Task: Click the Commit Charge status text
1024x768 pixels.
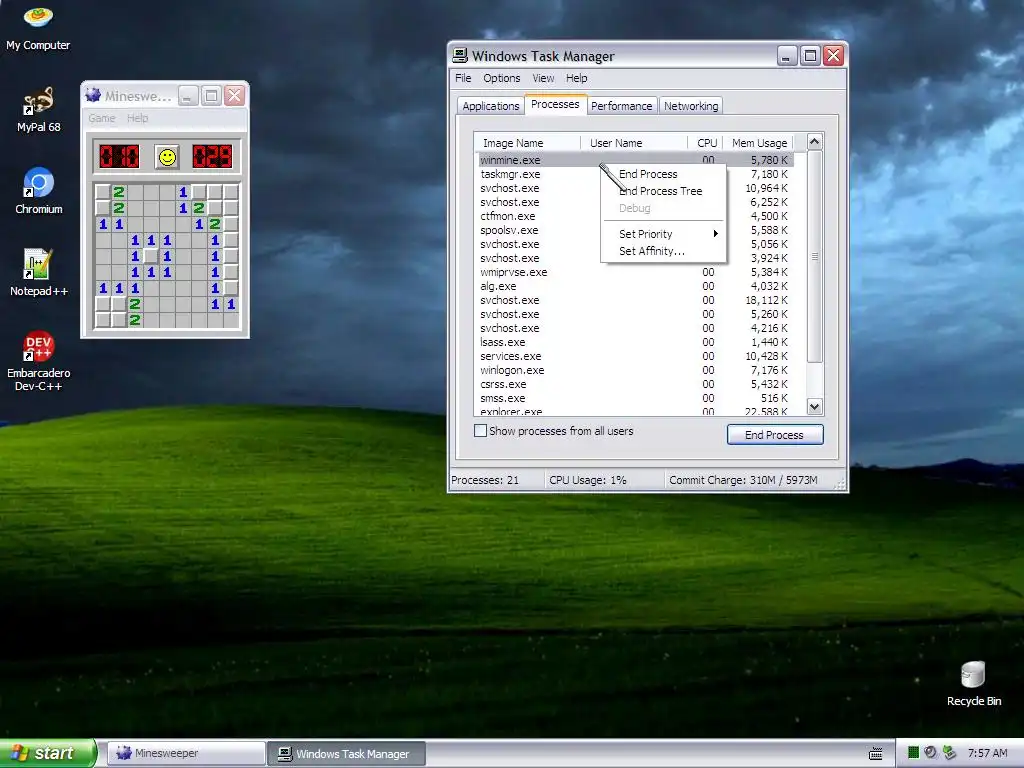Action: click(x=743, y=480)
